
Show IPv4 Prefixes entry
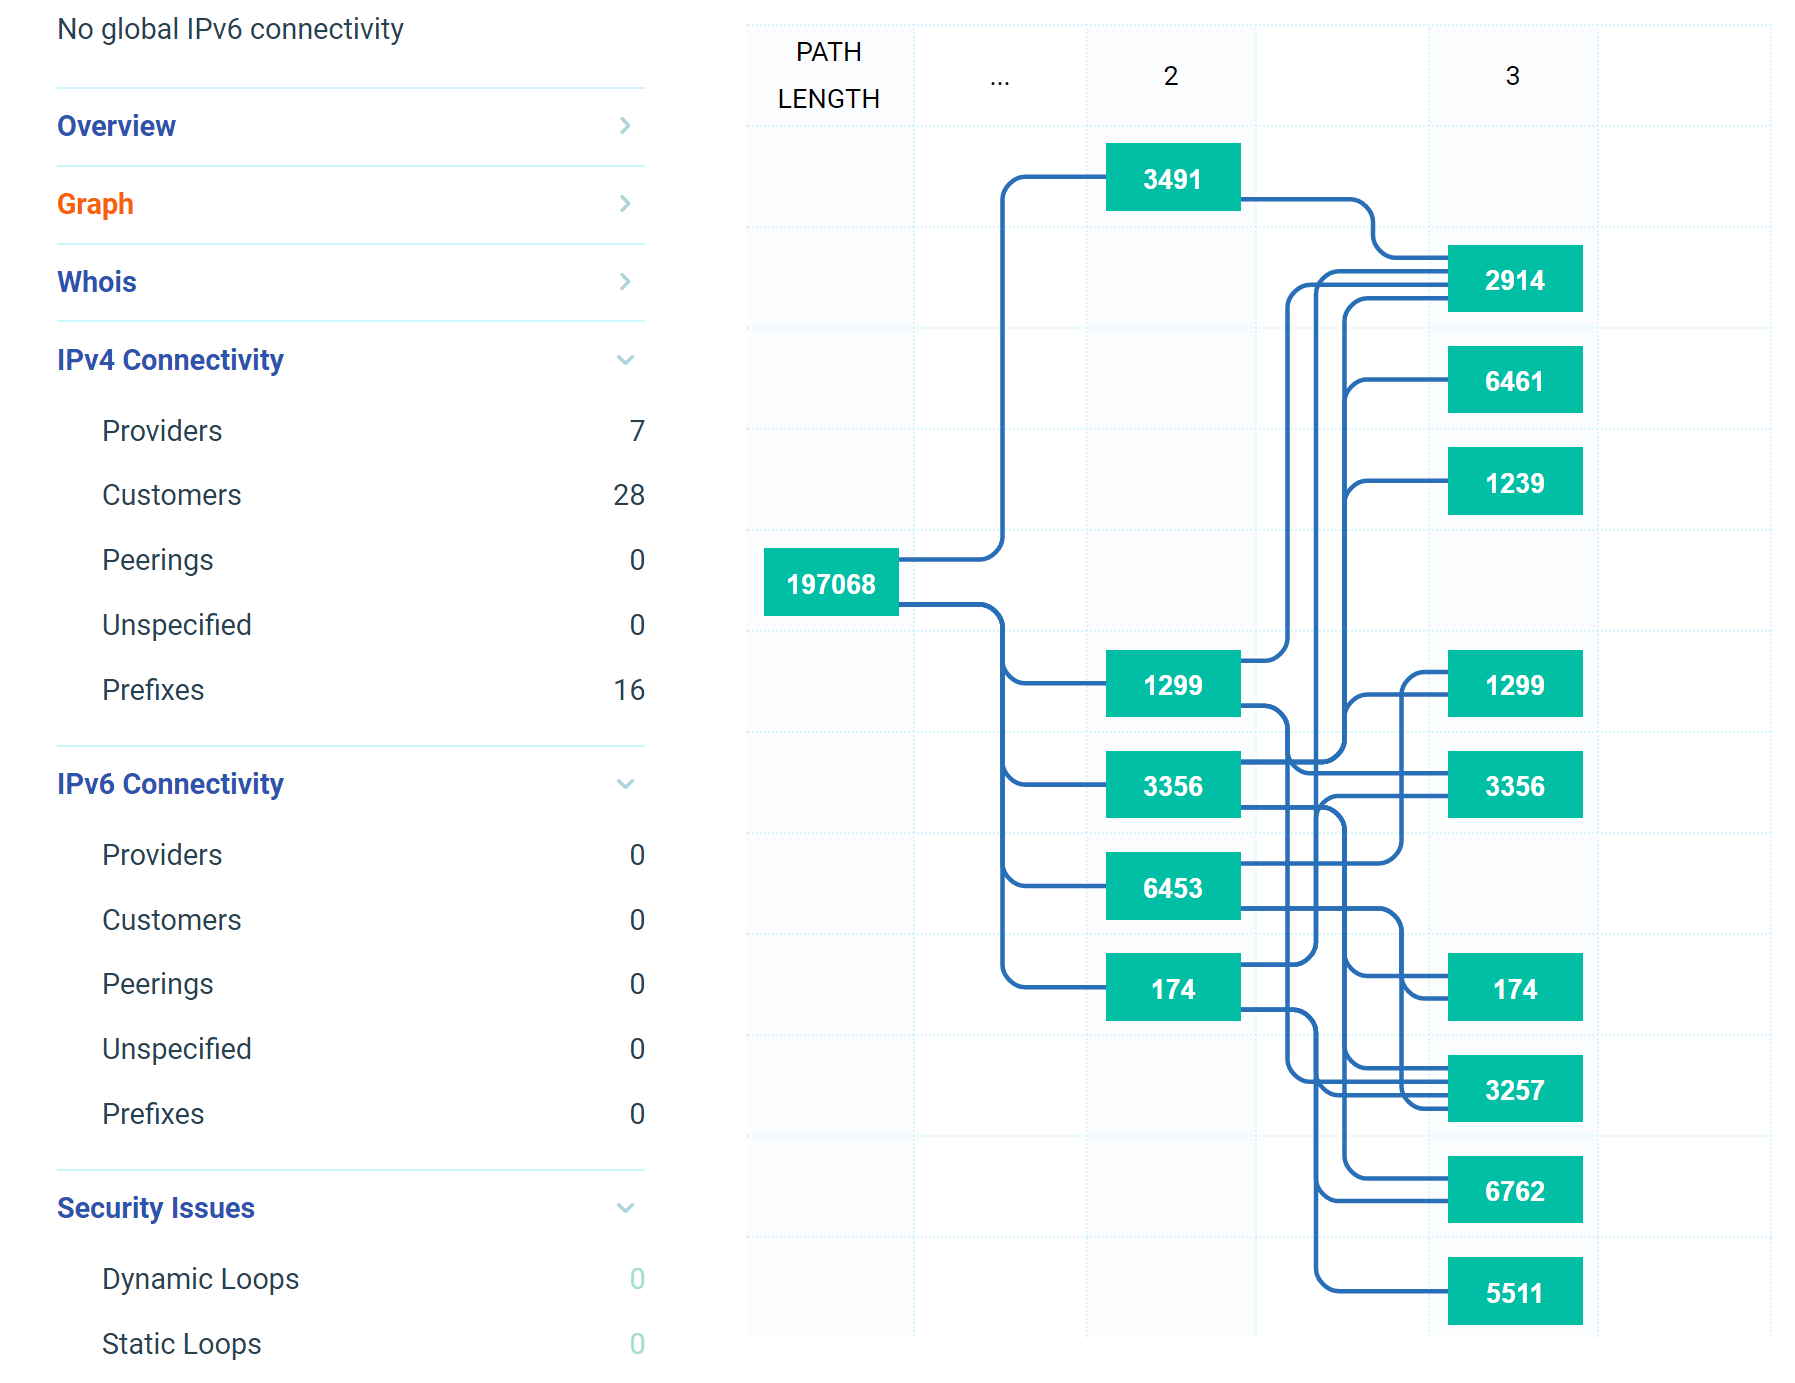pyautogui.click(x=153, y=690)
